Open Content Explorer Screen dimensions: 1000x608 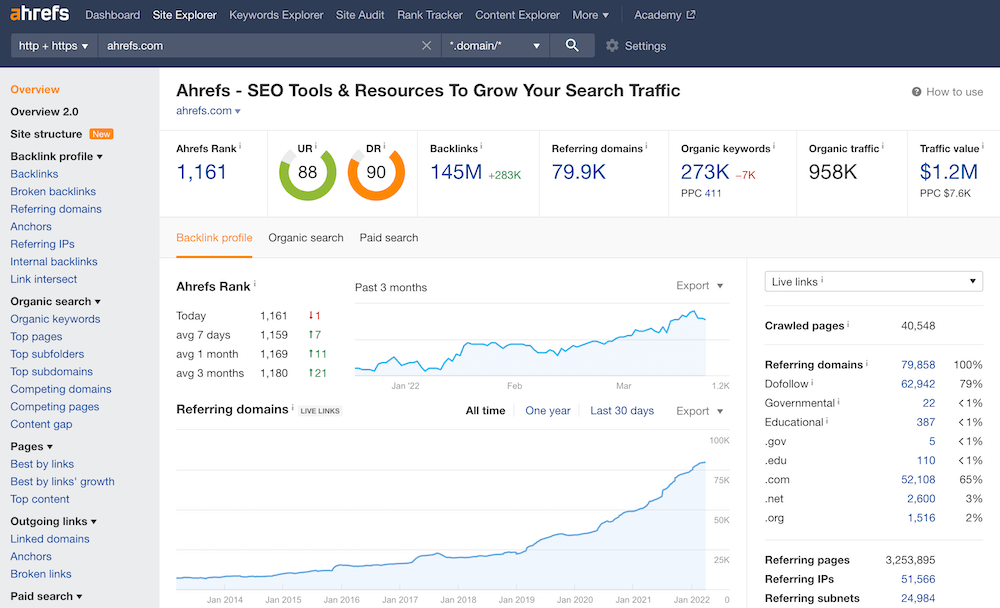[x=517, y=15]
